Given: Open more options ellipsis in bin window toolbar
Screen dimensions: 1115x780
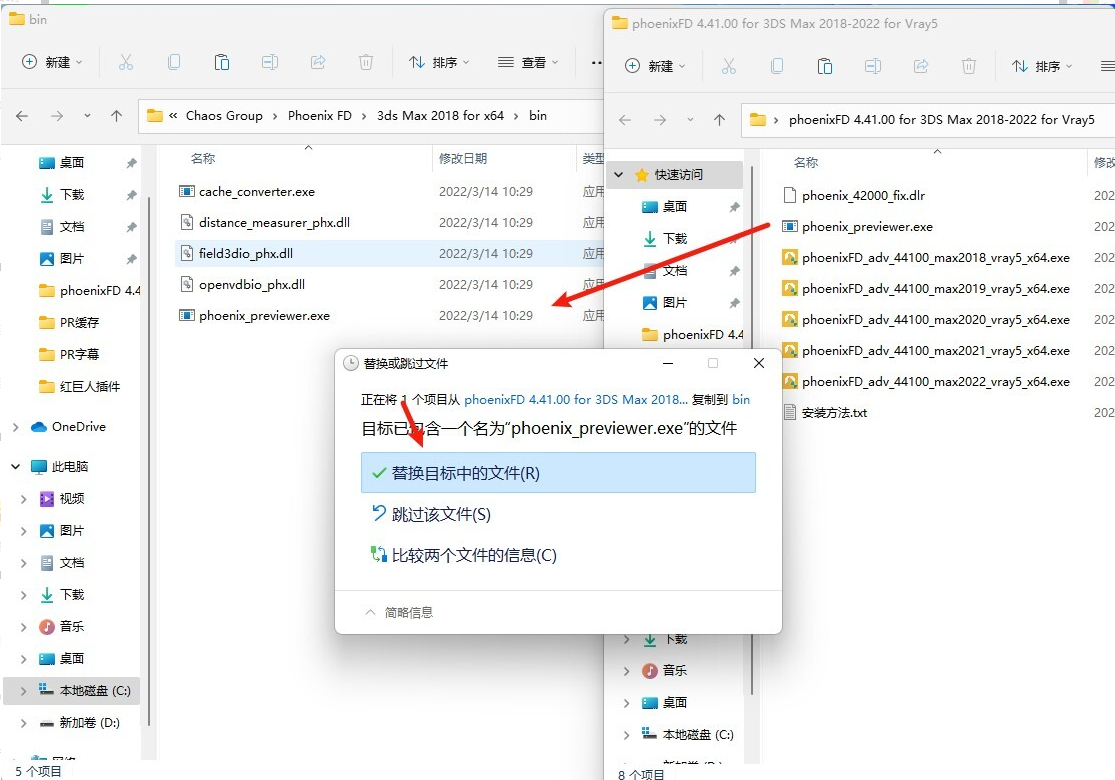Looking at the screenshot, I should click(x=597, y=63).
